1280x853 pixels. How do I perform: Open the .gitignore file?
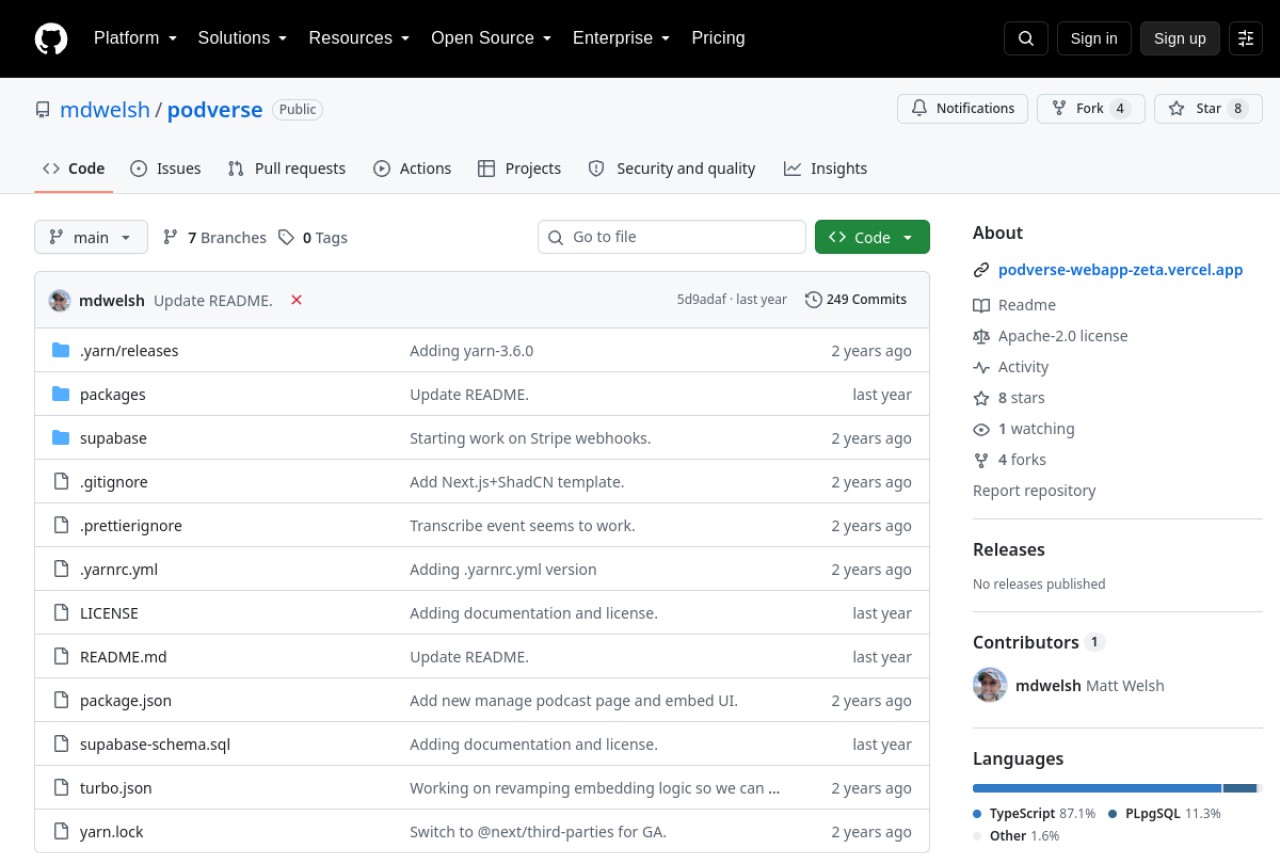114,482
